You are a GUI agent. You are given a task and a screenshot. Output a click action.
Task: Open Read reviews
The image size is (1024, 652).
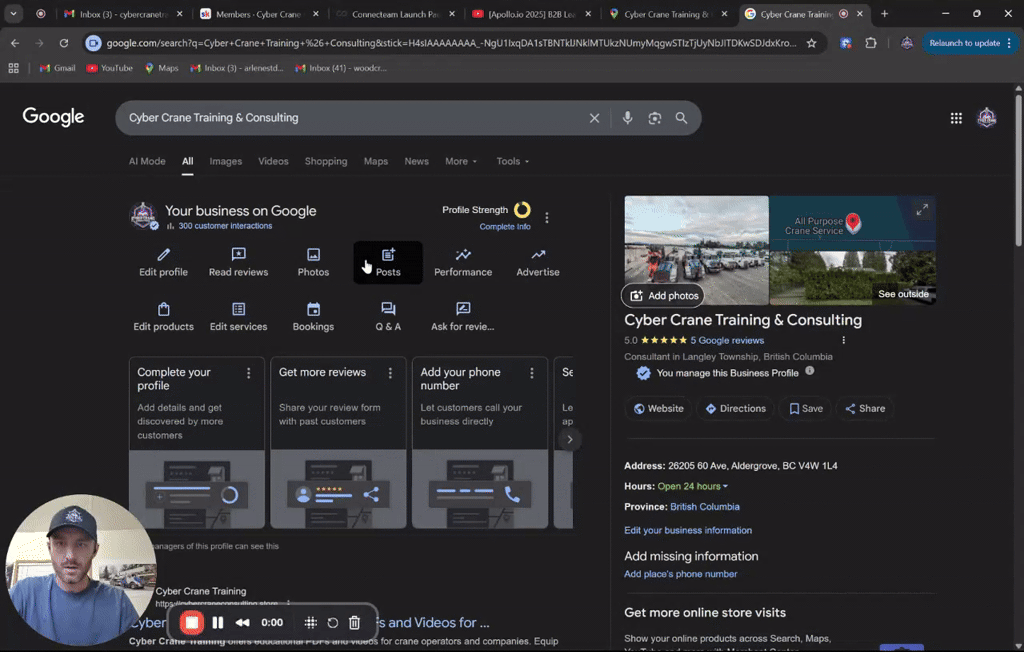[x=238, y=263]
